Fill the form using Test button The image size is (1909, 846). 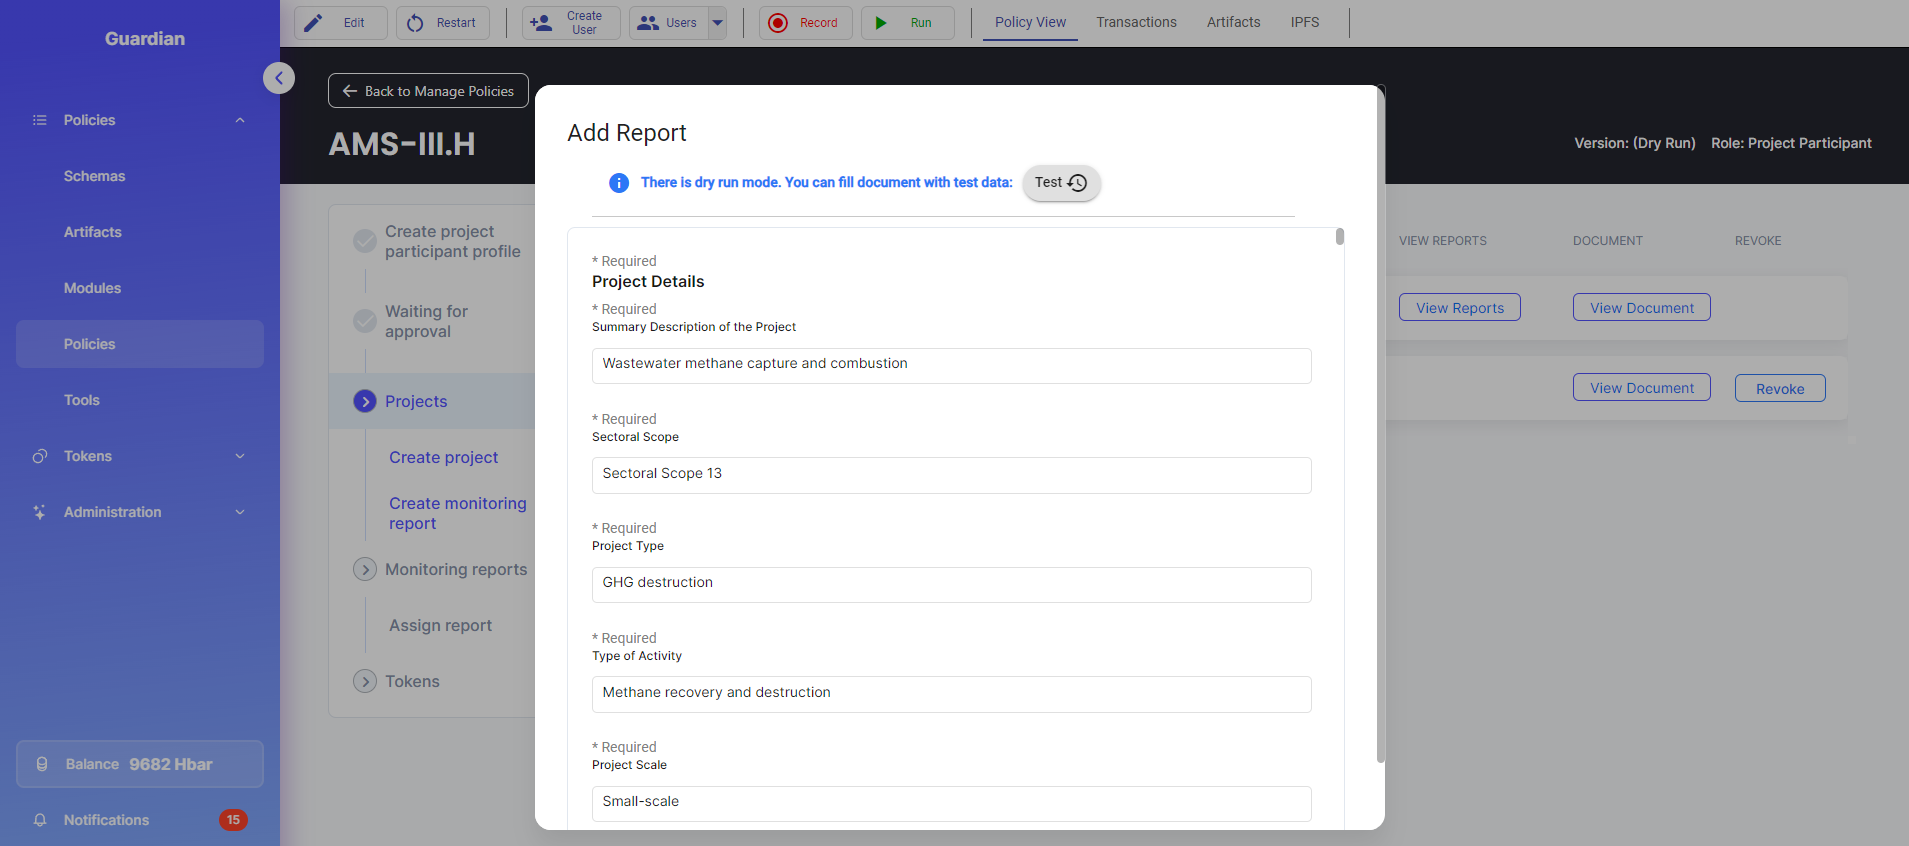click(x=1060, y=183)
